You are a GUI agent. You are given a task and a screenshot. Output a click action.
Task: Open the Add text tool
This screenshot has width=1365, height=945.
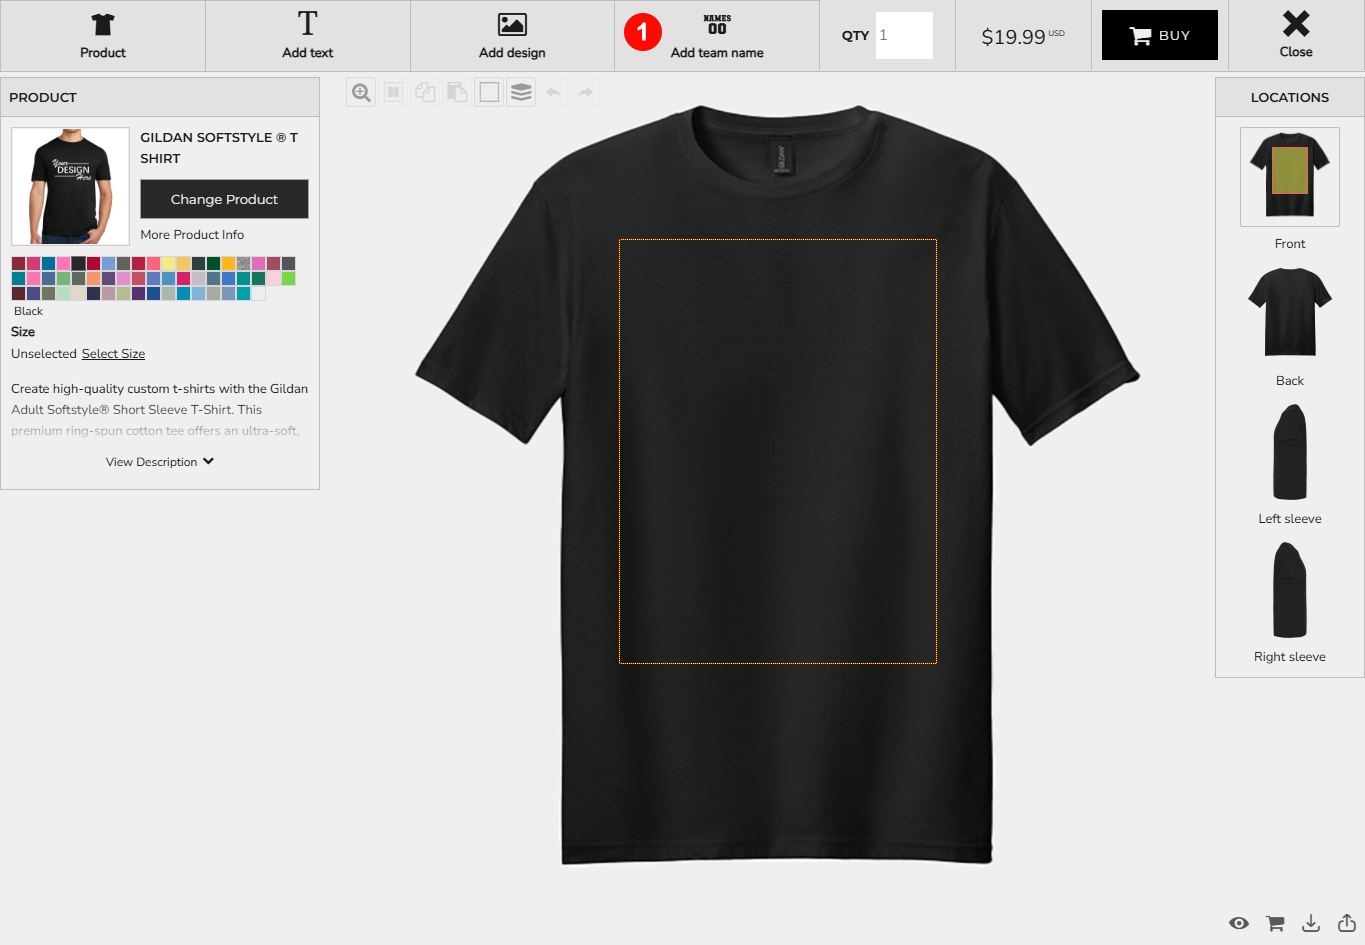[x=308, y=36]
